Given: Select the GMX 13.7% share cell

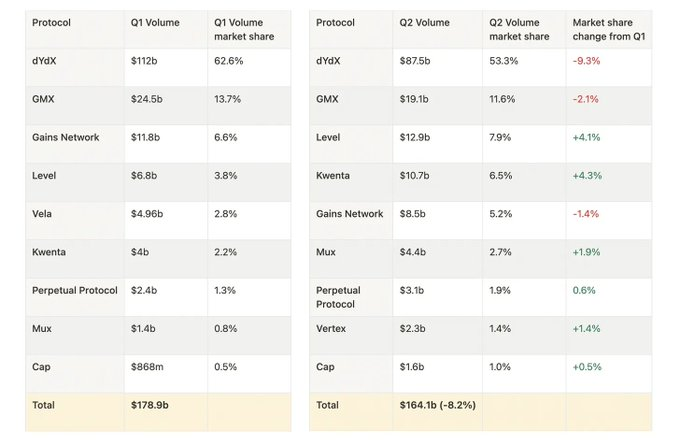Looking at the screenshot, I should 249,105.
